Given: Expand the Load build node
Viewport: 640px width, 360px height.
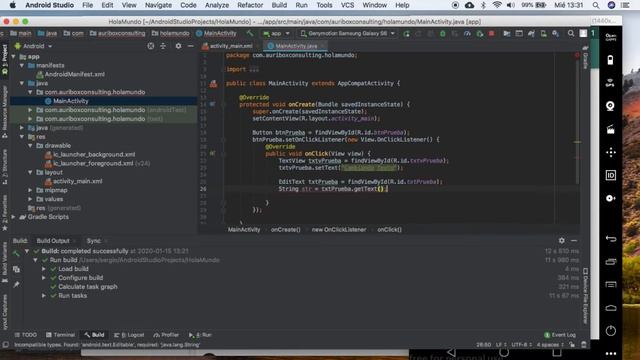Looking at the screenshot, I should 44,269.
